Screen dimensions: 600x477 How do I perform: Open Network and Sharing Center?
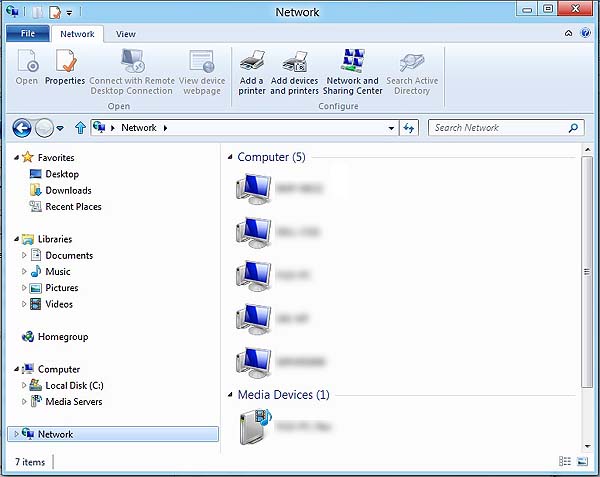352,71
